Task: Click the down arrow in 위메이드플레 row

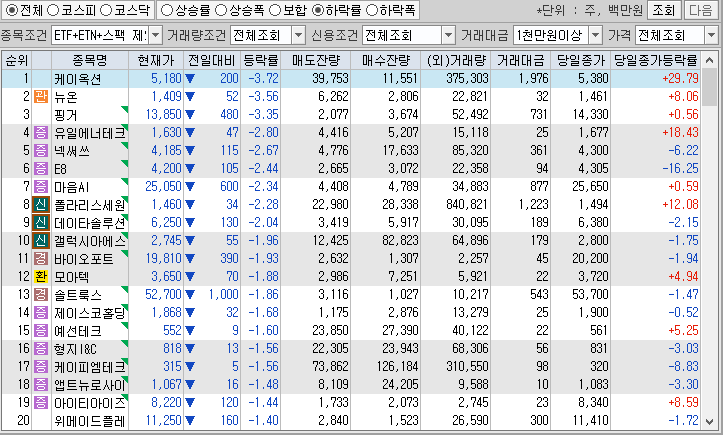Action: [190, 421]
